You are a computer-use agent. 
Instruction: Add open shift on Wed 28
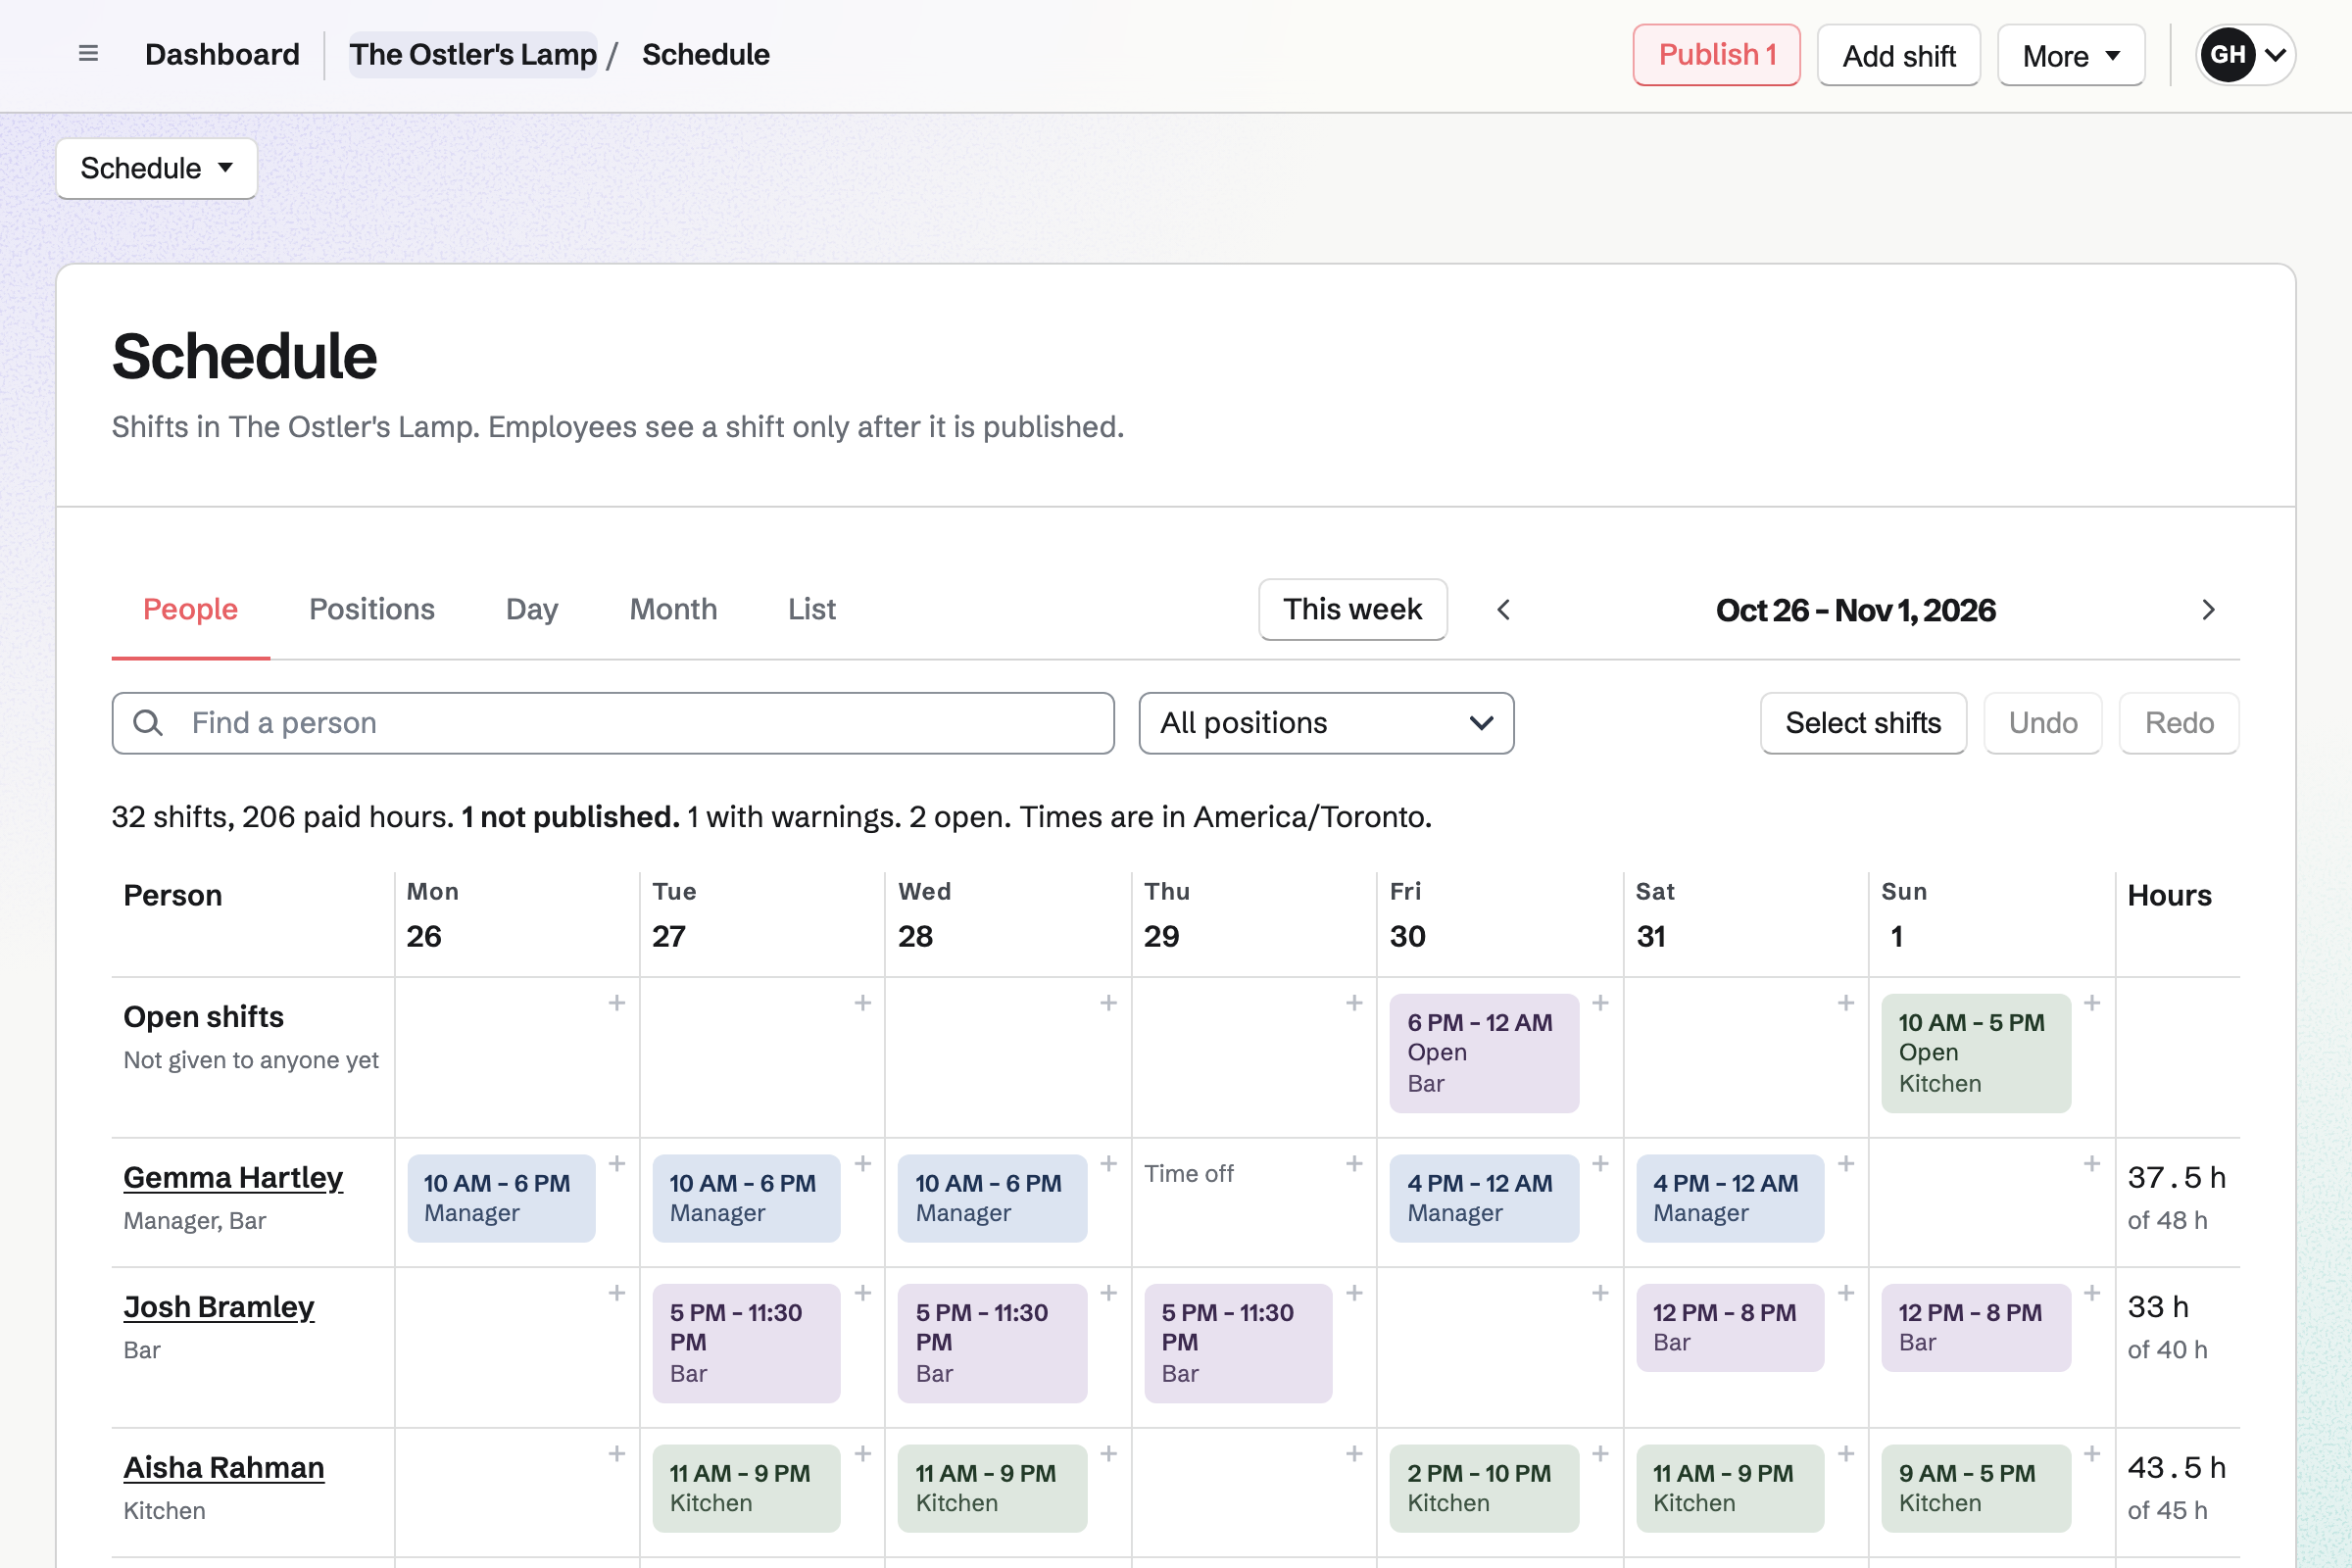[x=1108, y=1003]
